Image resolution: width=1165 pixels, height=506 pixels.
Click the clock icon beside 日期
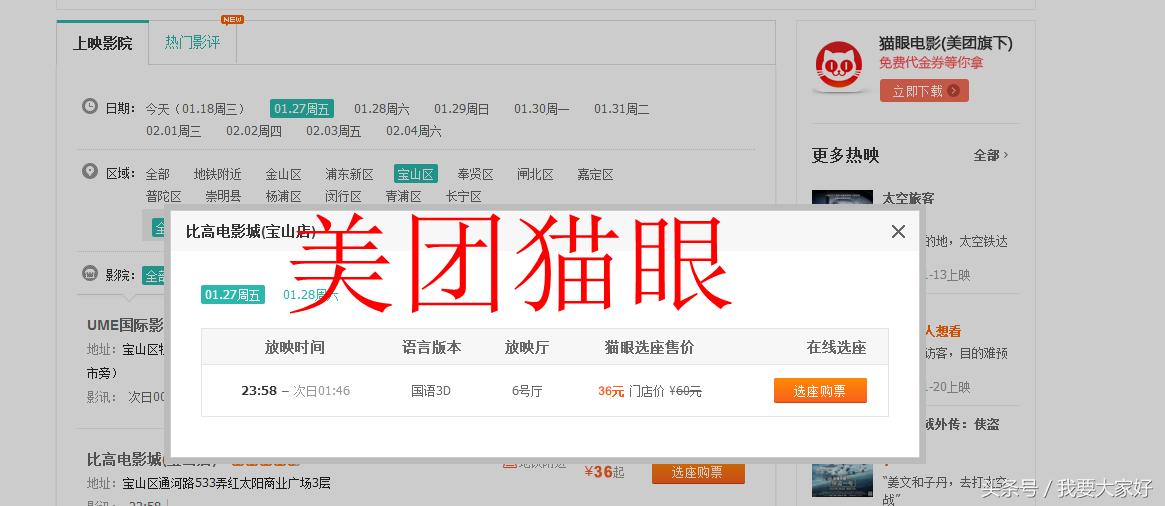coord(89,106)
